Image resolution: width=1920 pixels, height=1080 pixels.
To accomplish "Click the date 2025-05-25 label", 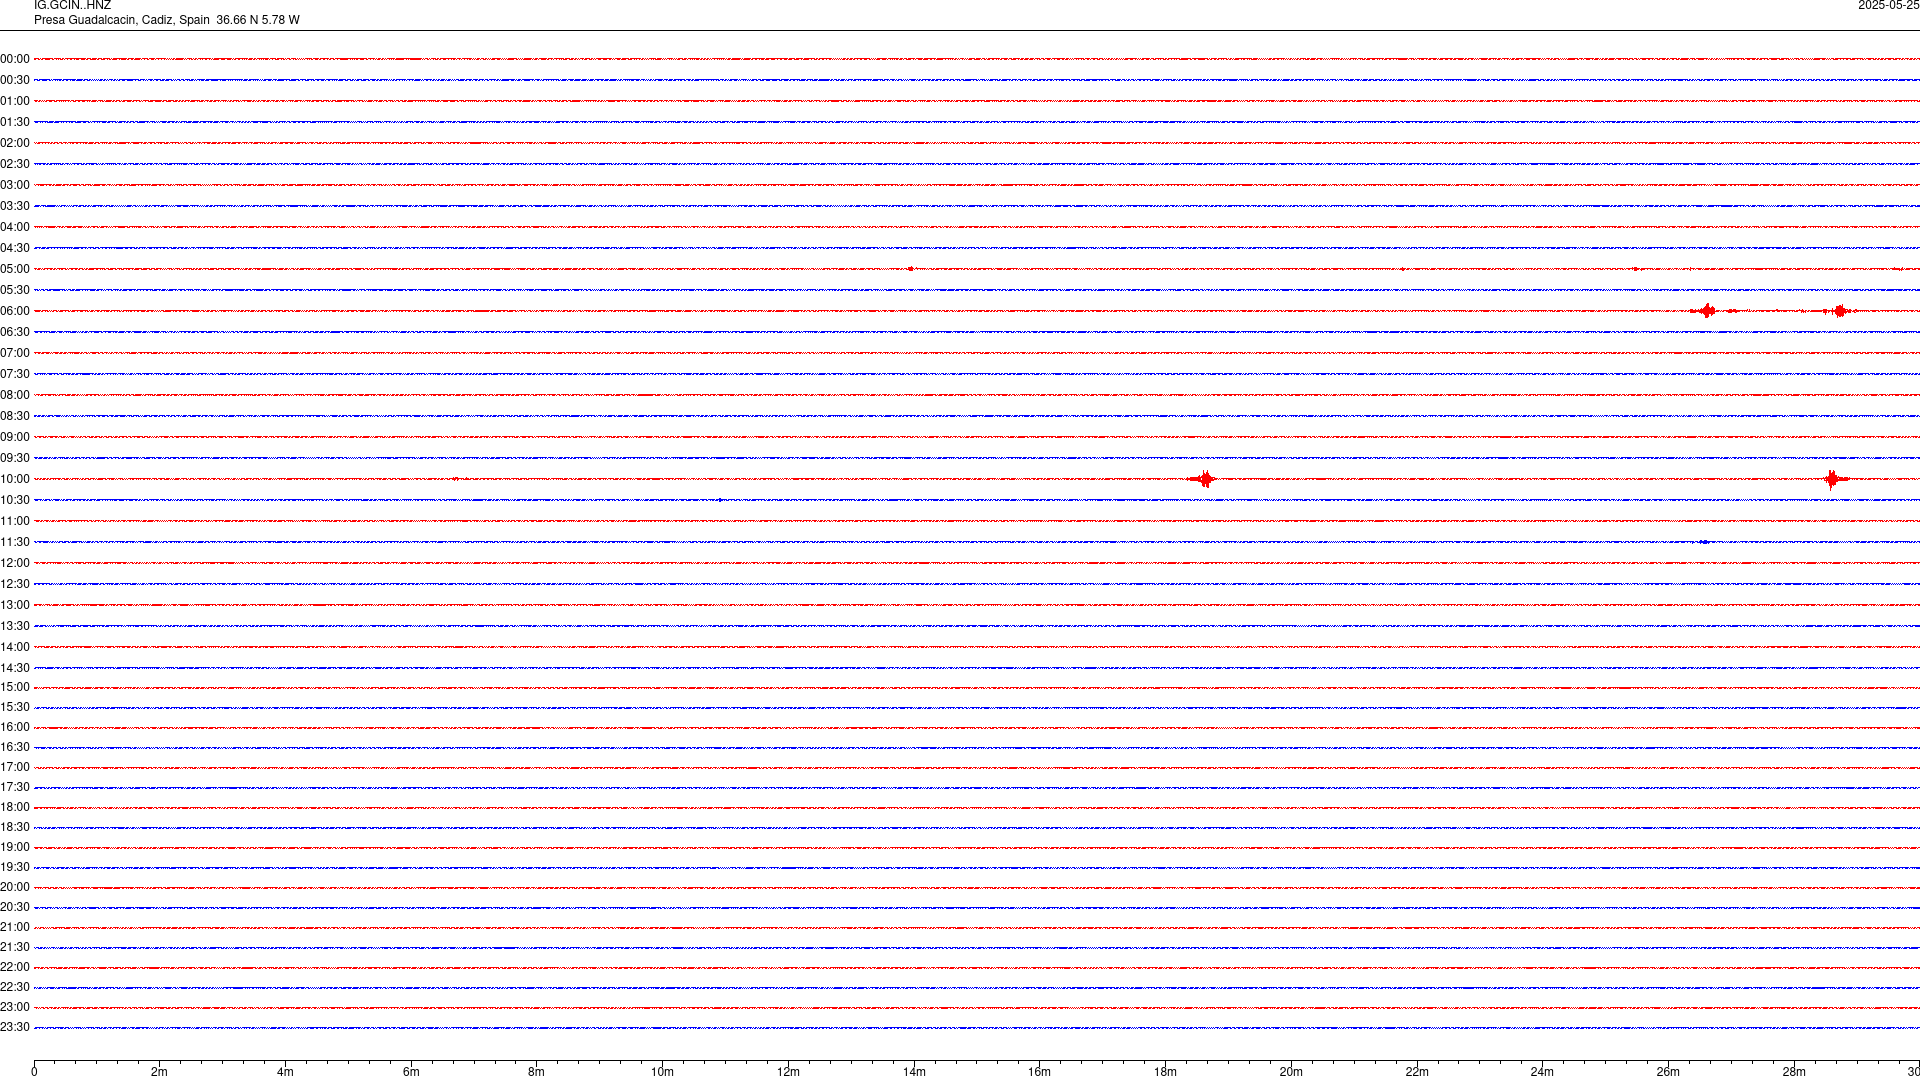I will (1888, 5).
